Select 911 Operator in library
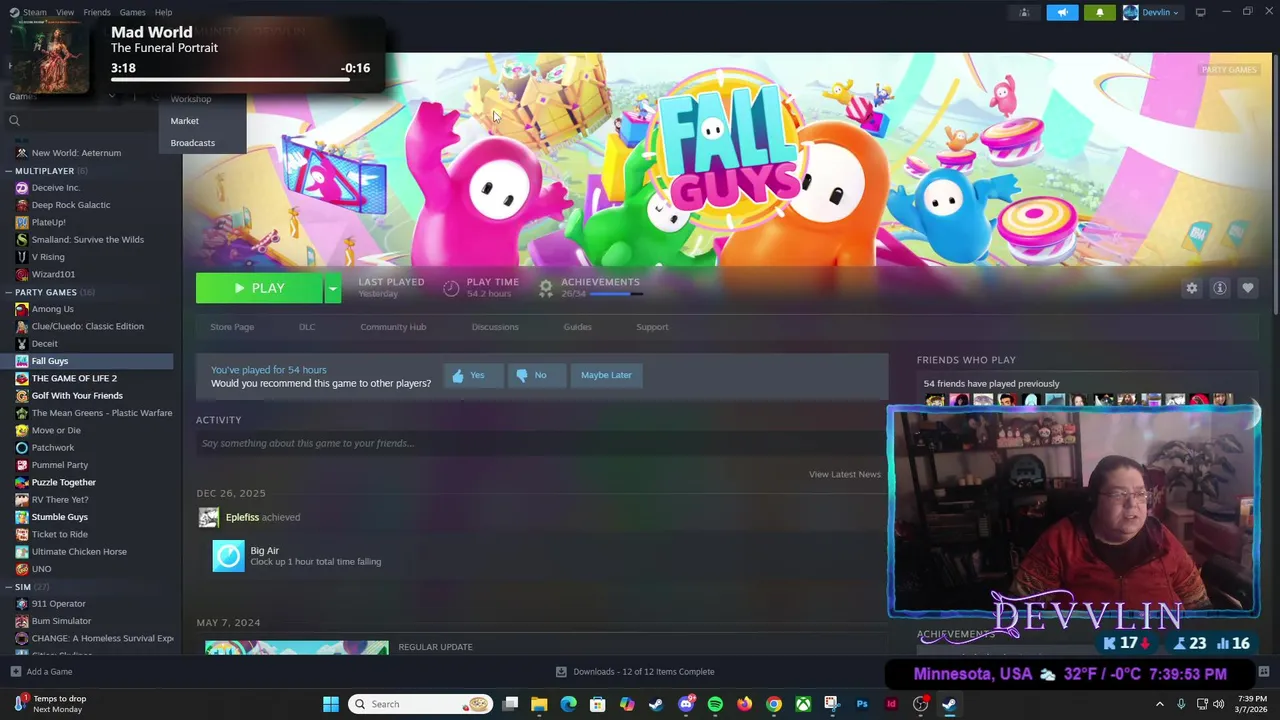This screenshot has width=1280, height=720. (x=59, y=604)
